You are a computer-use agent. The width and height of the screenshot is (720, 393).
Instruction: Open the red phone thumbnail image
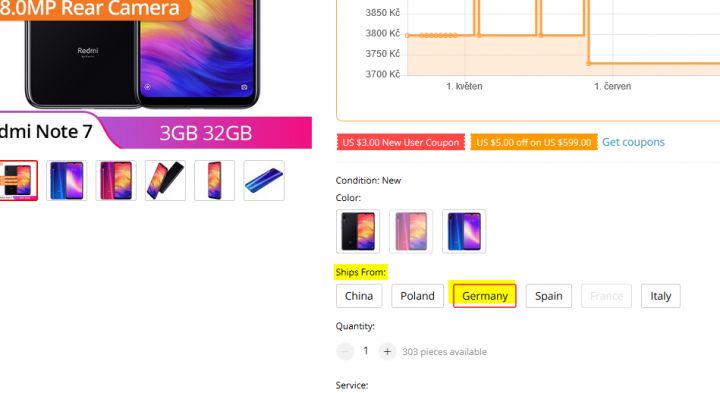[x=116, y=180]
